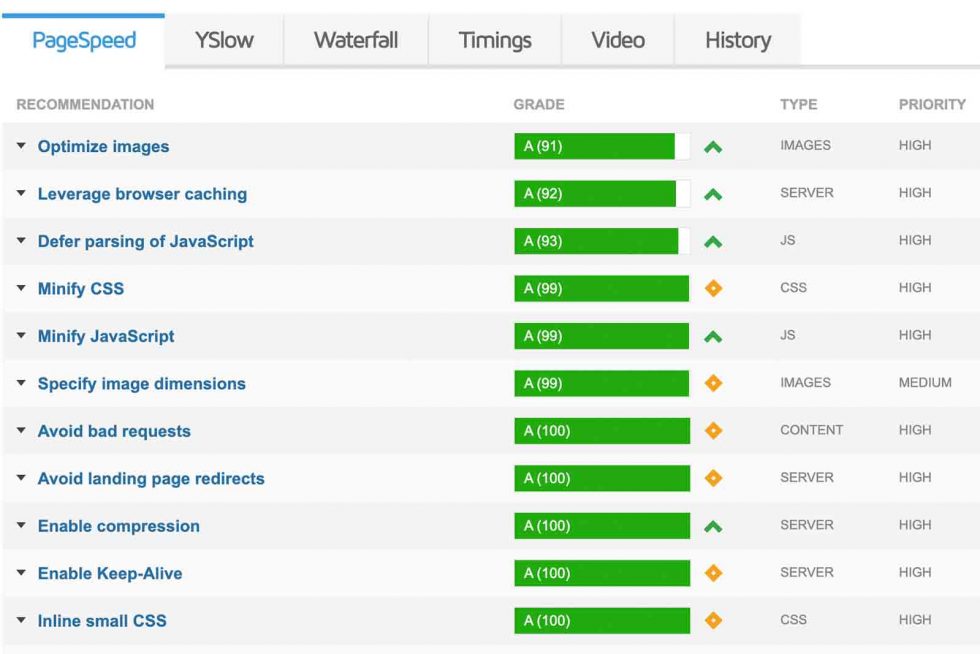Open Avoid bad requests recommendation
Viewport: 980px width, 654px height.
pyautogui.click(x=114, y=431)
